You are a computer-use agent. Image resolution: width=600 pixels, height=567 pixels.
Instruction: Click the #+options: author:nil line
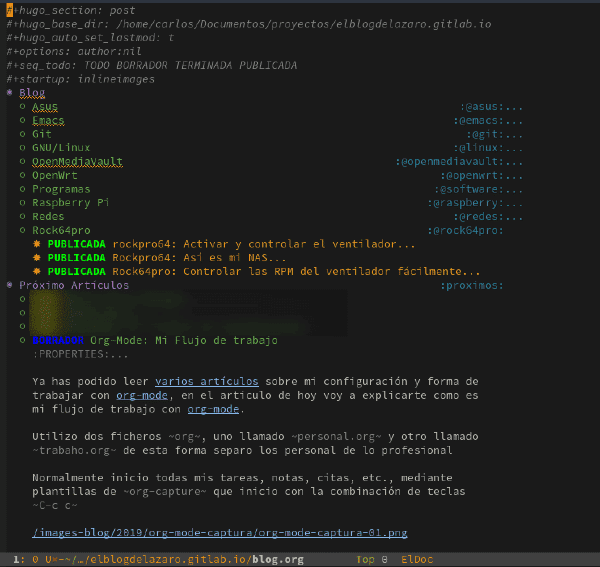[74, 52]
